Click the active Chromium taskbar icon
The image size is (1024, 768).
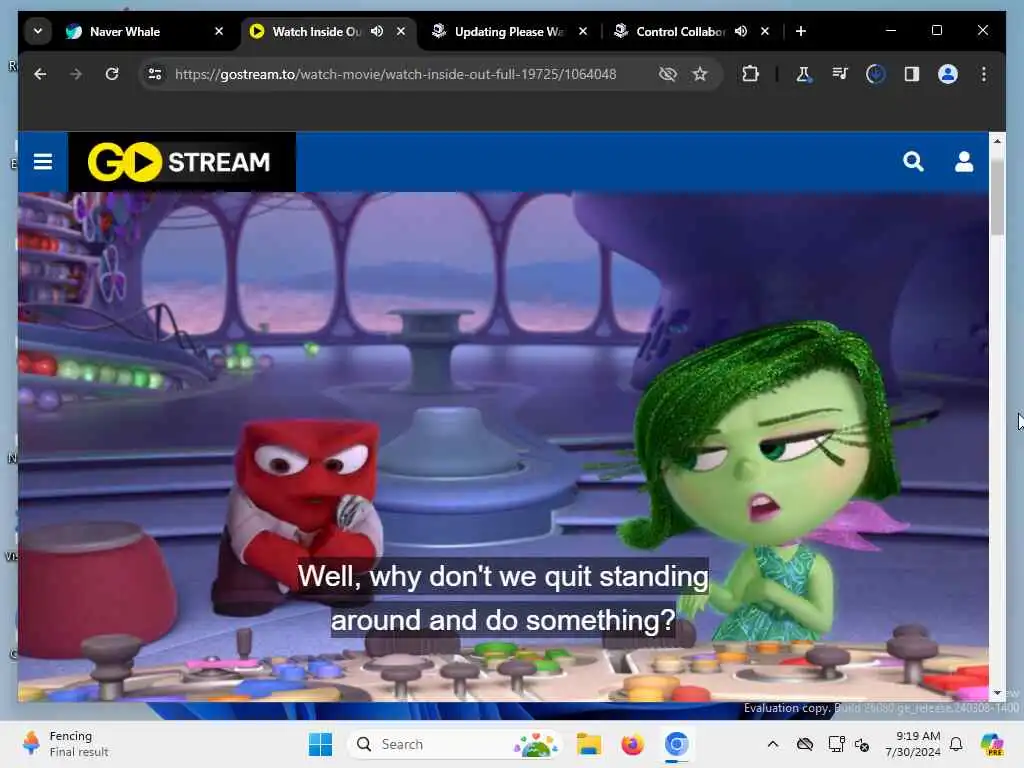click(677, 744)
